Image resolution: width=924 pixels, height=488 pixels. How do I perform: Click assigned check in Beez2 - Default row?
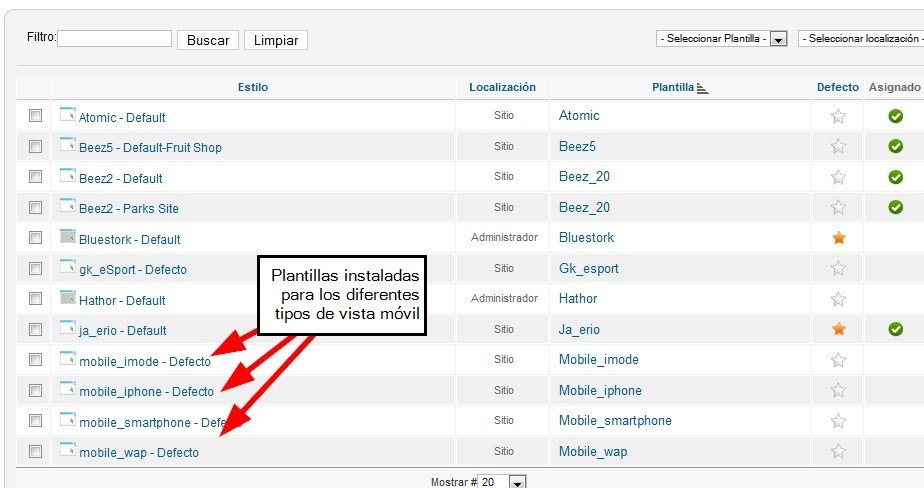[x=895, y=177]
